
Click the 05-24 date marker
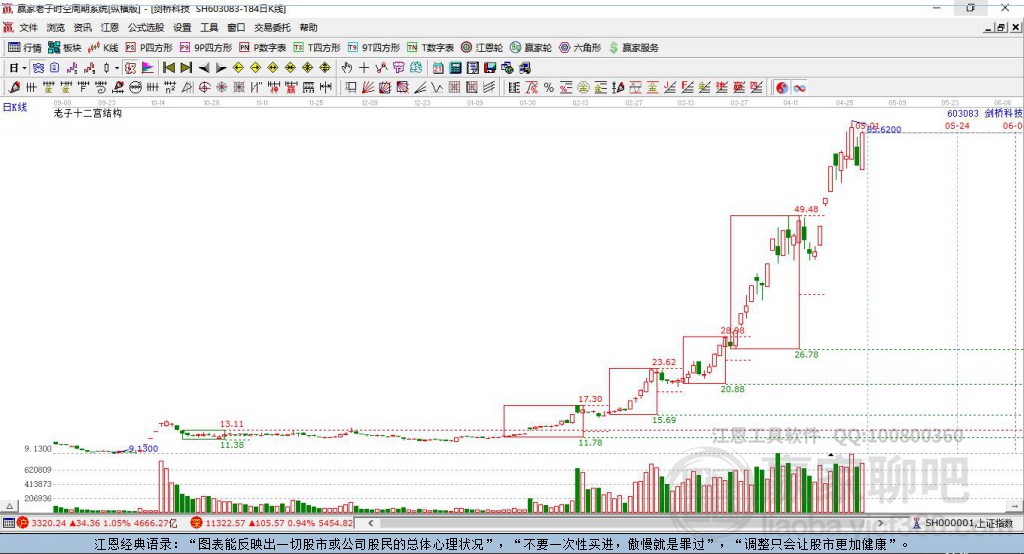pos(957,125)
